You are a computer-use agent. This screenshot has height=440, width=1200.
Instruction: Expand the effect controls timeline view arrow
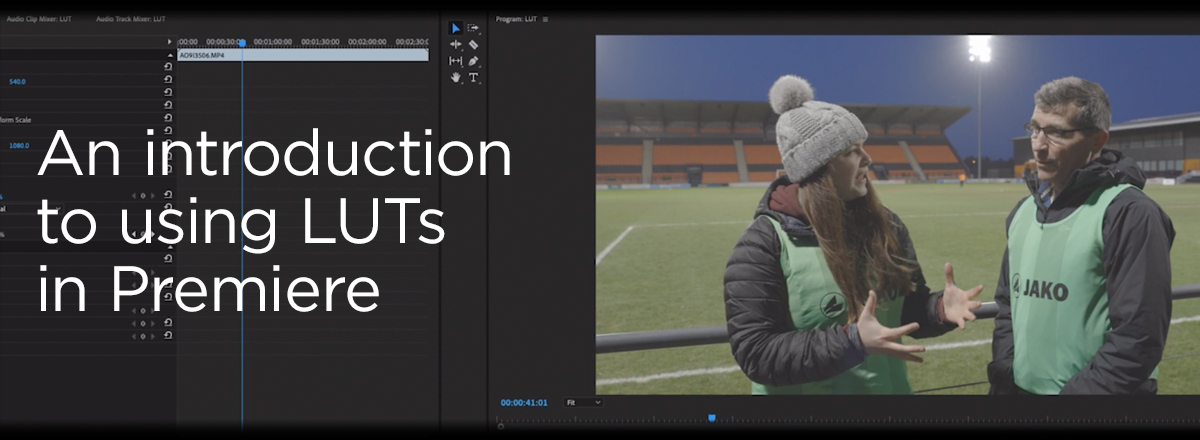(x=169, y=42)
